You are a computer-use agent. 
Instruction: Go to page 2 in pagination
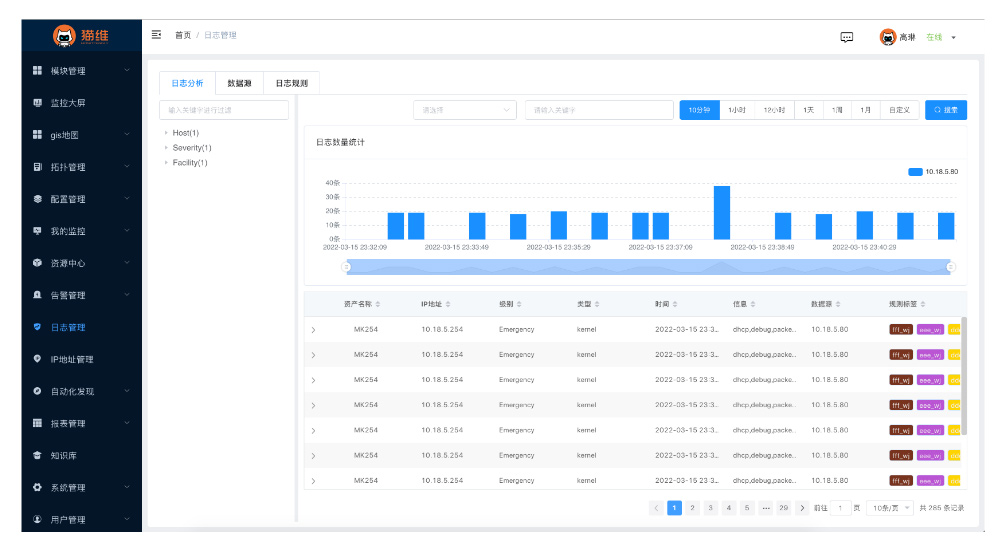click(x=692, y=508)
